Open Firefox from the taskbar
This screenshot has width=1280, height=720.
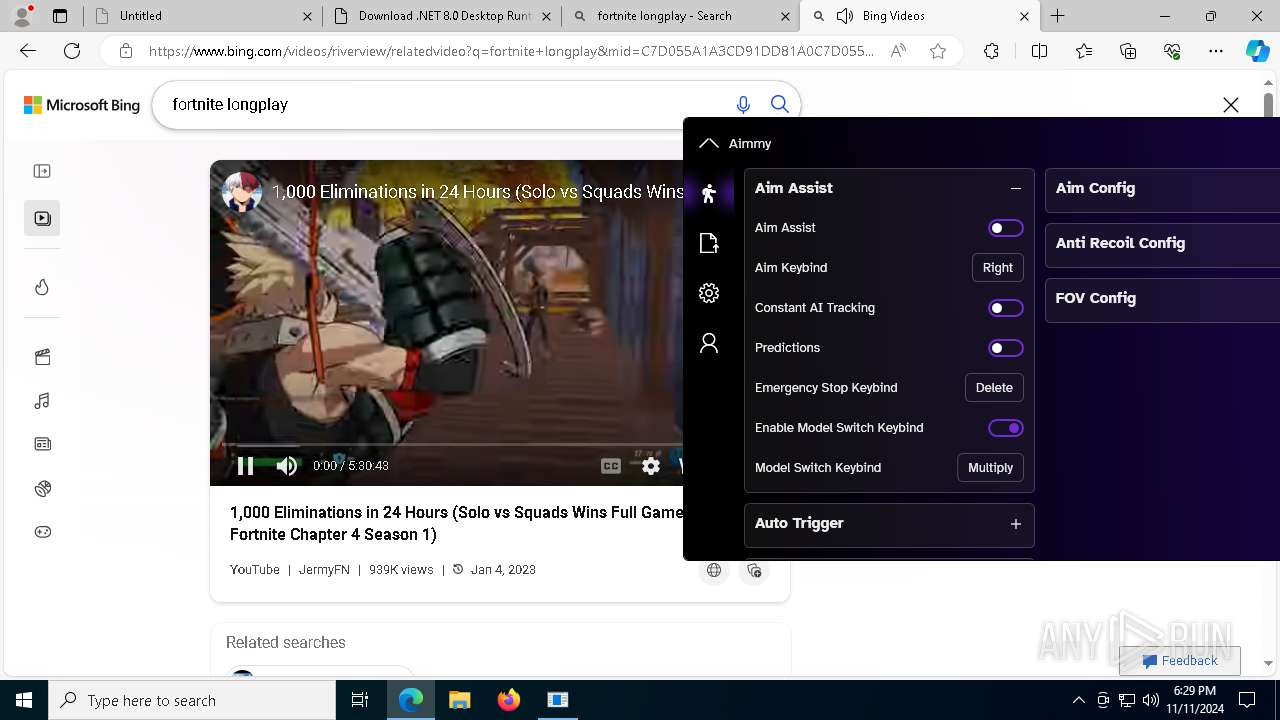(x=509, y=700)
